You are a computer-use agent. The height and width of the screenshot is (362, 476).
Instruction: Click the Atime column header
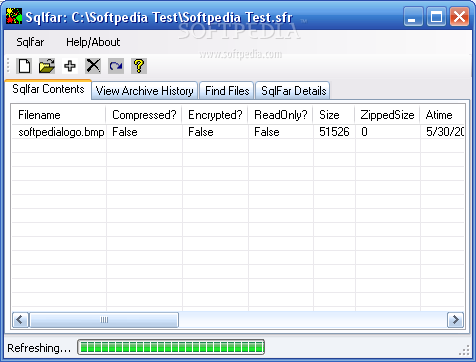[x=442, y=115]
